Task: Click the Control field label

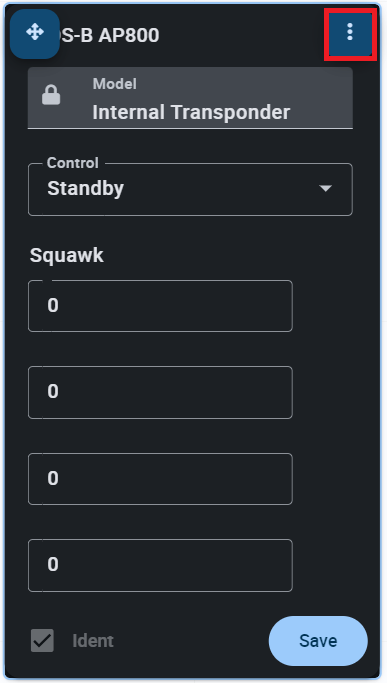Action: coord(73,162)
